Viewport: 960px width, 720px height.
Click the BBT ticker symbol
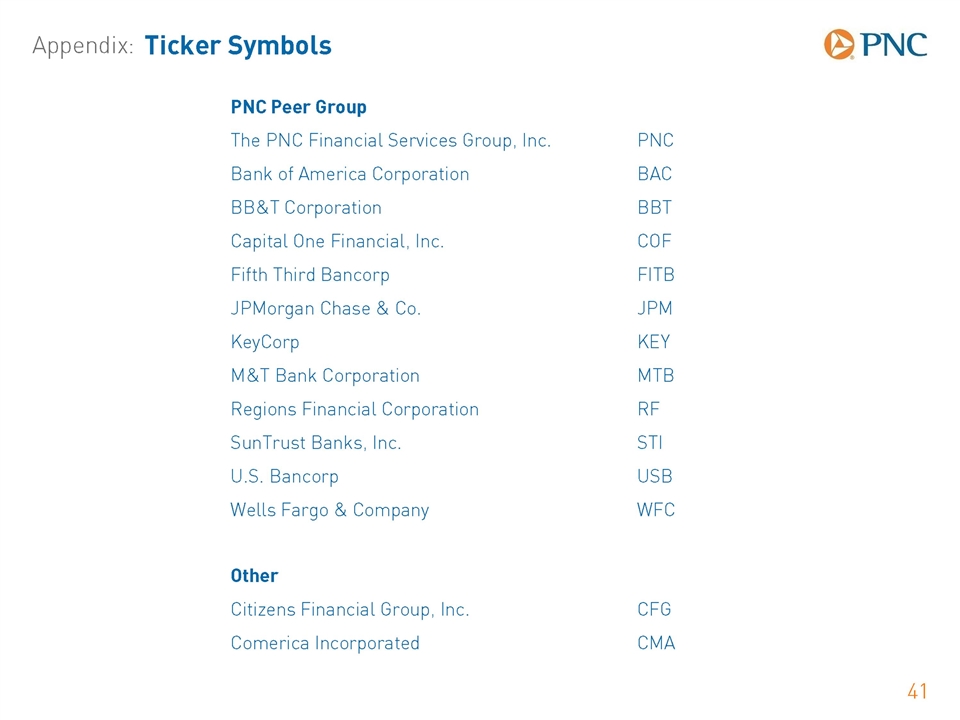[654, 208]
